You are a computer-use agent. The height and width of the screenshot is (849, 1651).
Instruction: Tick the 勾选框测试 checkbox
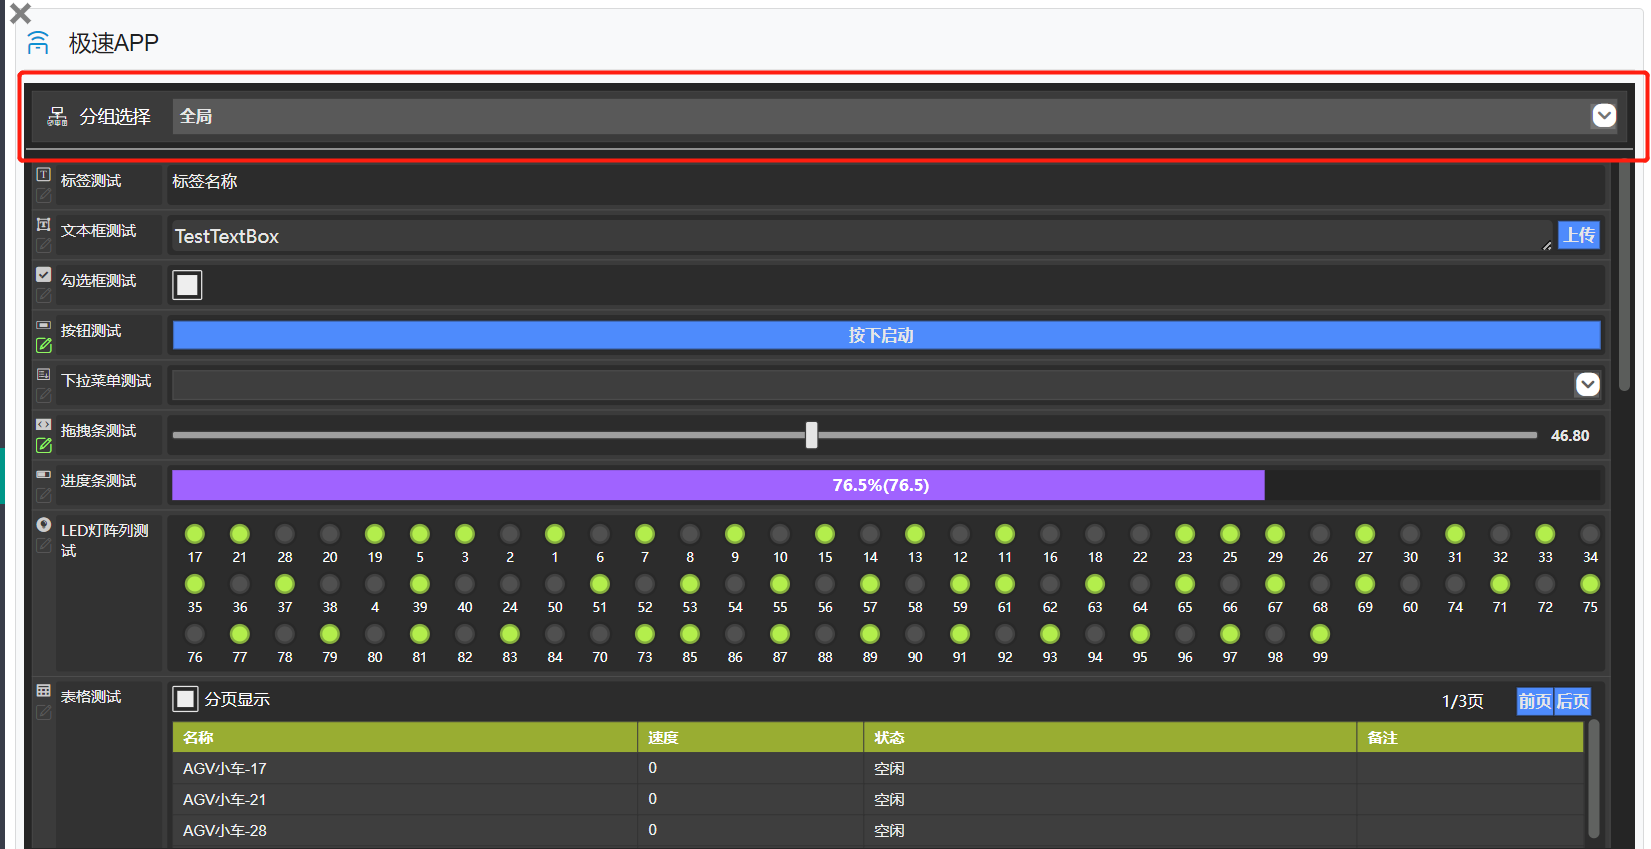tap(187, 285)
